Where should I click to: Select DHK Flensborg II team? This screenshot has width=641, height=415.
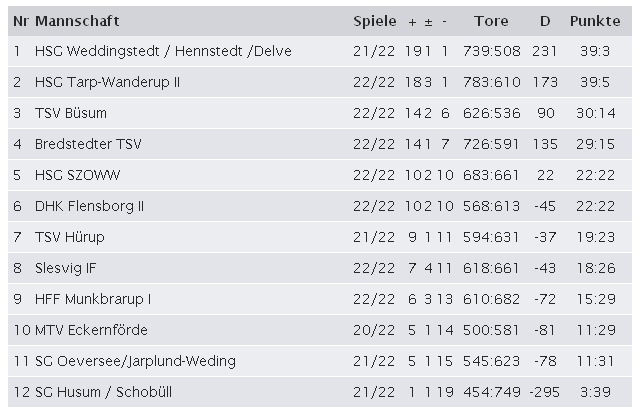pos(90,206)
